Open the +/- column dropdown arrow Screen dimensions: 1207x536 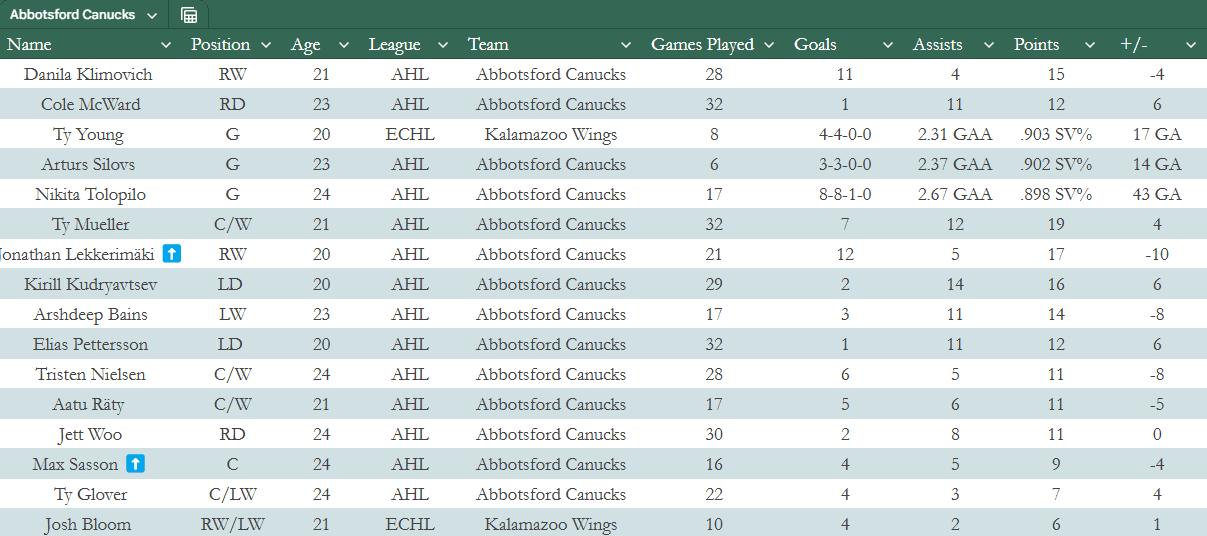1190,45
